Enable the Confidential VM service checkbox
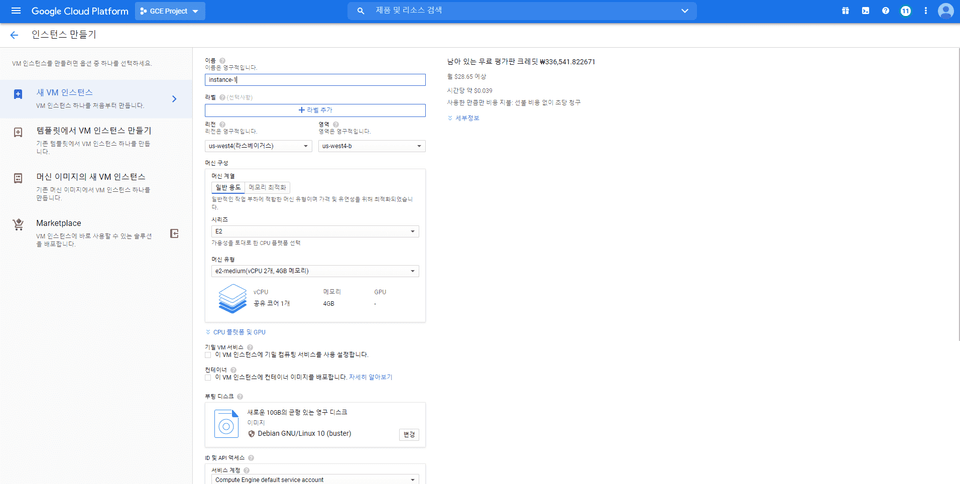This screenshot has width=960, height=484. (208, 355)
